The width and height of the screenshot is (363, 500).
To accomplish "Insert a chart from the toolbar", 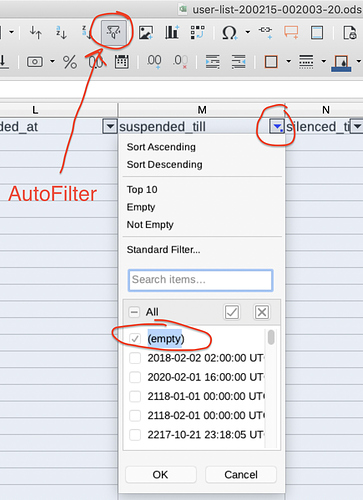I will (x=172, y=33).
